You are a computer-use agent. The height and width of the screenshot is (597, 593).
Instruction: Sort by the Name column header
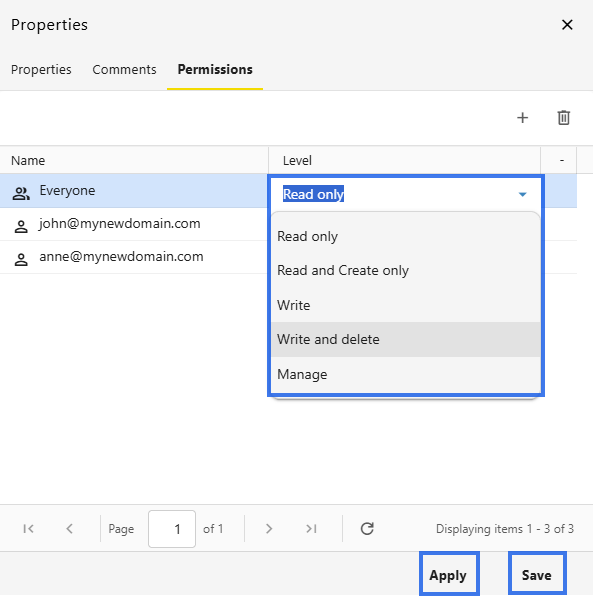[x=134, y=160]
